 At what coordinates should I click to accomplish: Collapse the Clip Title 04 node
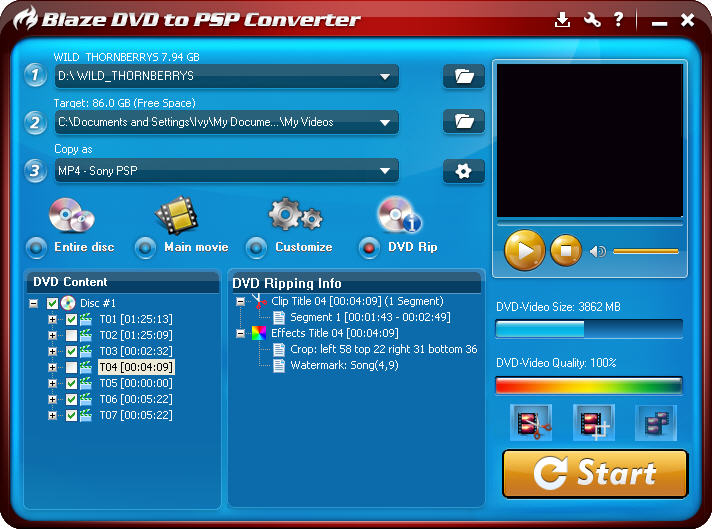240,301
